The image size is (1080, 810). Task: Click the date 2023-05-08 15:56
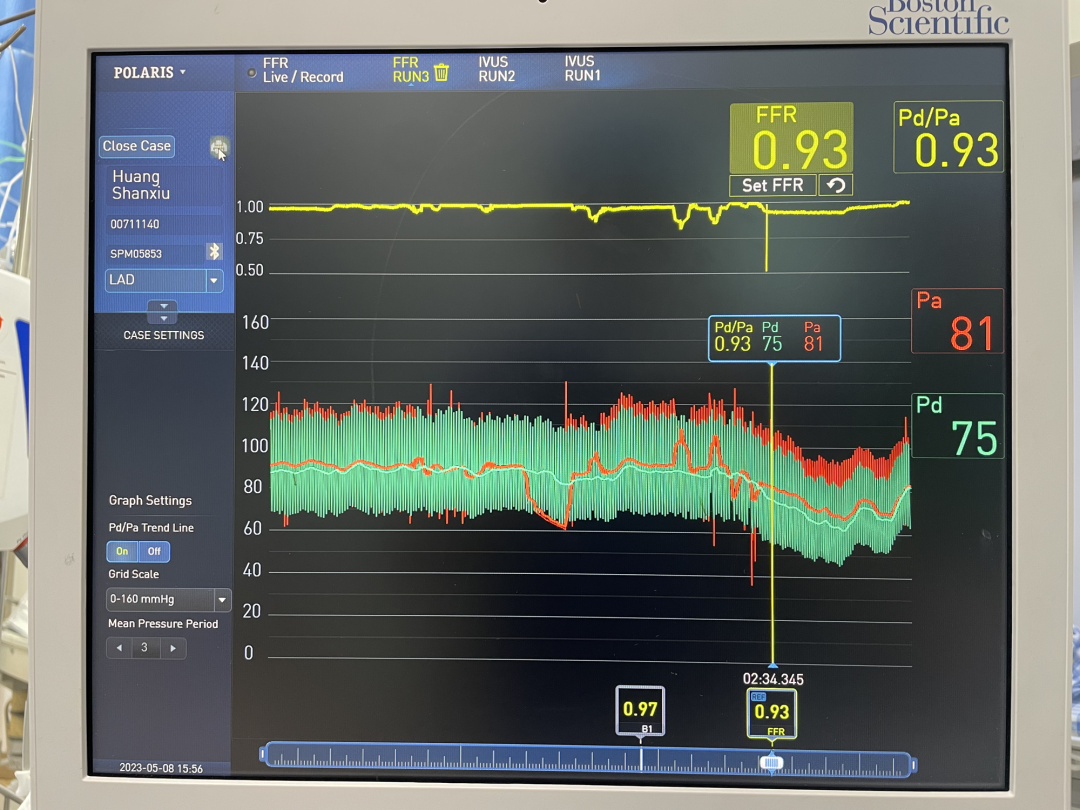point(161,769)
